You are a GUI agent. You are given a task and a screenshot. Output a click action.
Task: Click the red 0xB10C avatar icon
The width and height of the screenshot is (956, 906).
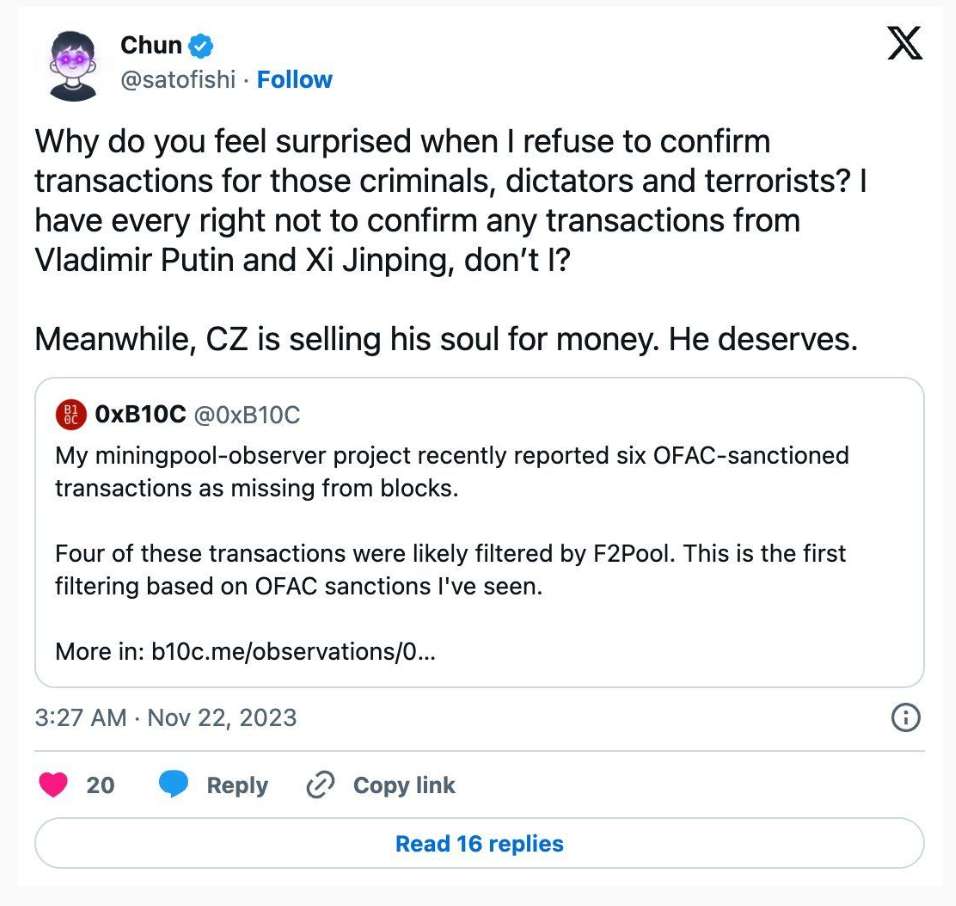coord(70,415)
